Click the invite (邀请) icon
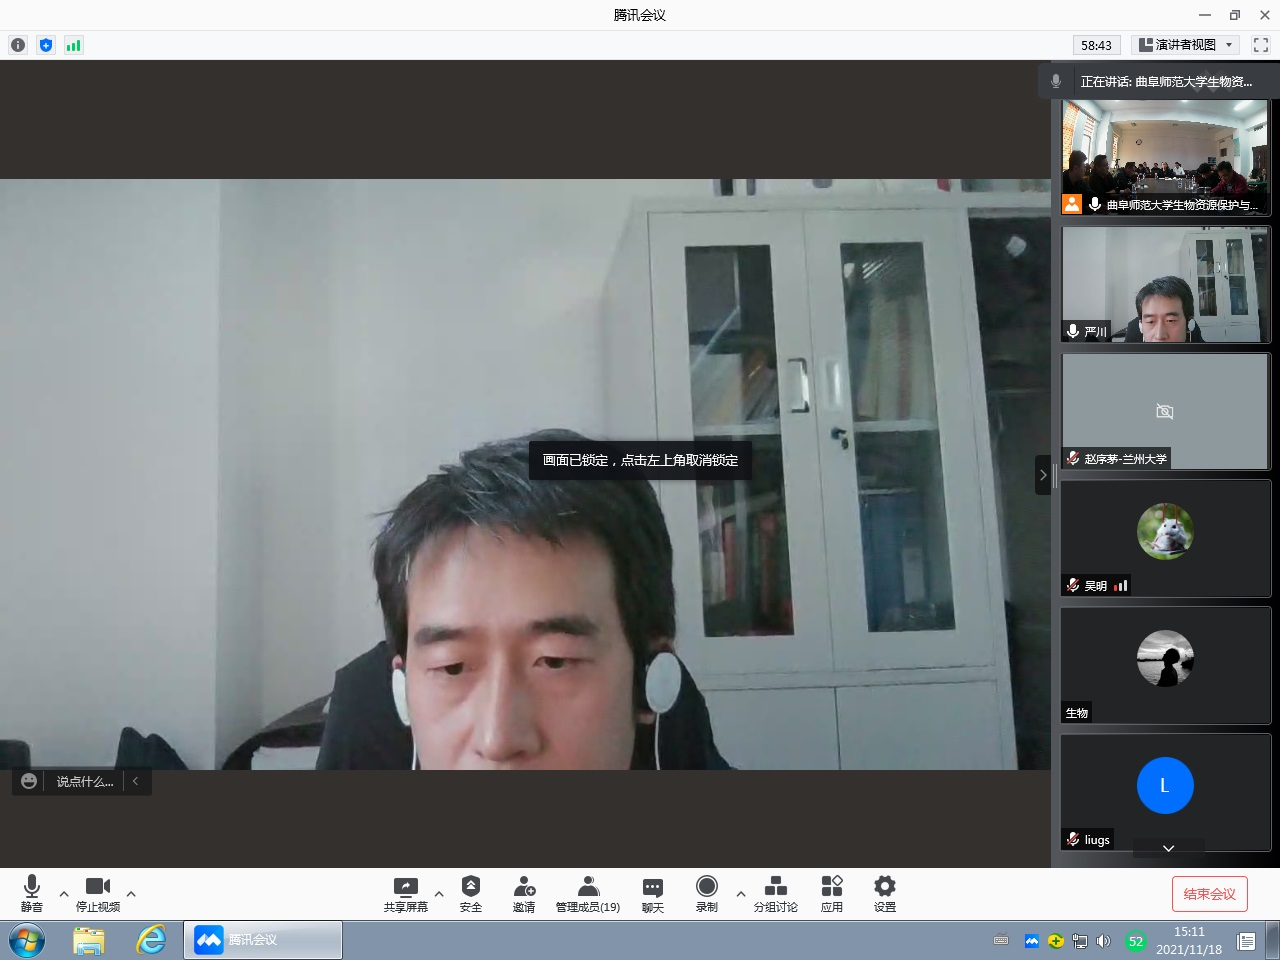Image resolution: width=1280 pixels, height=960 pixels. [524, 893]
